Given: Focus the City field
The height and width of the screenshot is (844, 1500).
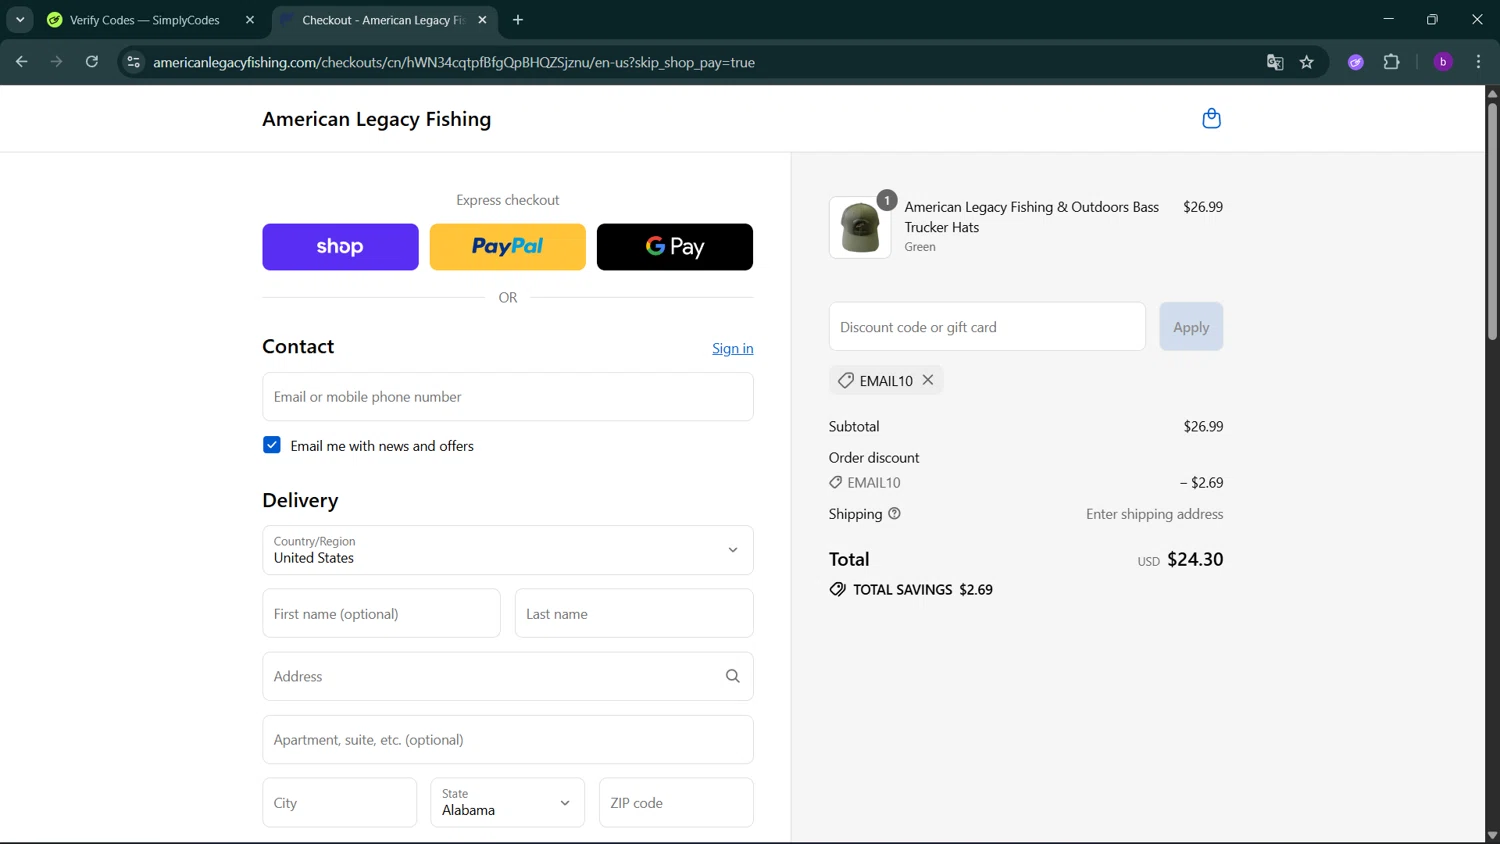Looking at the screenshot, I should [340, 803].
